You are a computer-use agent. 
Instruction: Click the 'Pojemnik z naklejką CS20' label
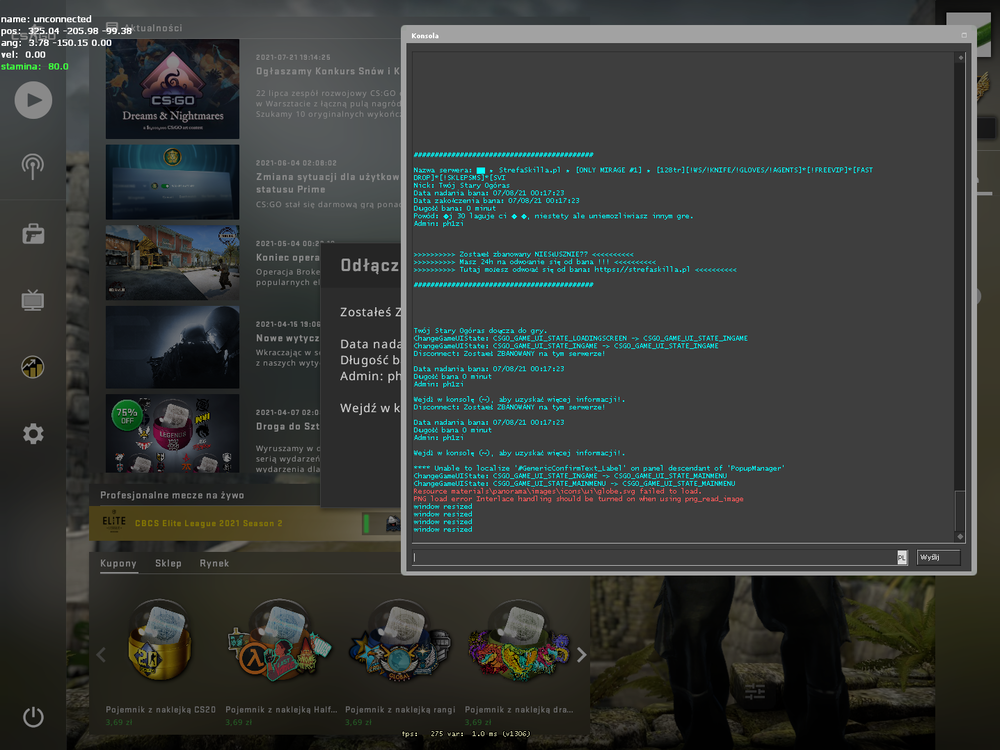161,709
